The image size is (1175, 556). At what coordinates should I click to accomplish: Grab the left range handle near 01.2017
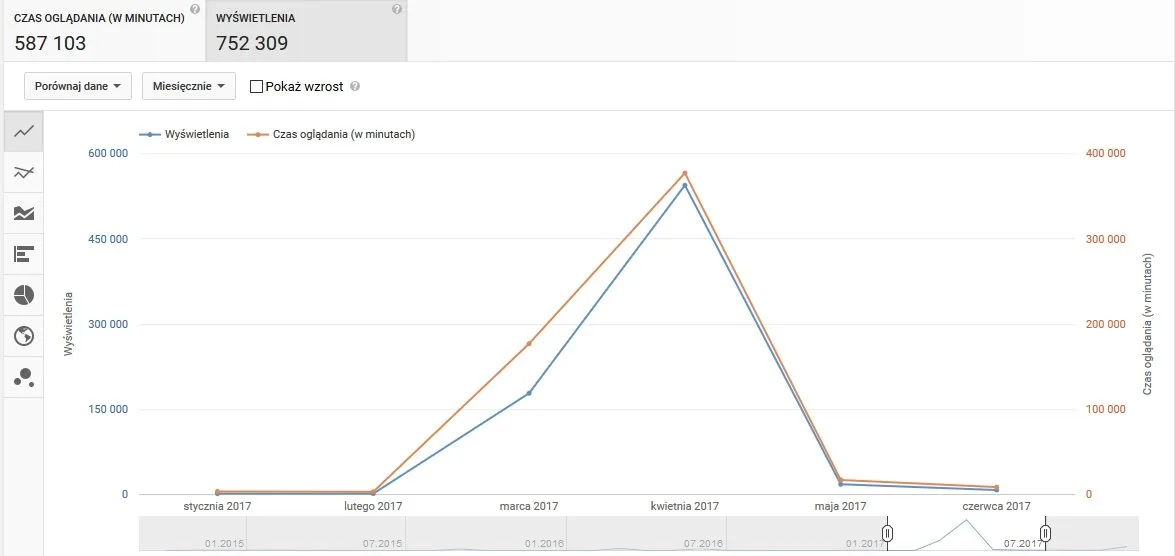click(886, 534)
